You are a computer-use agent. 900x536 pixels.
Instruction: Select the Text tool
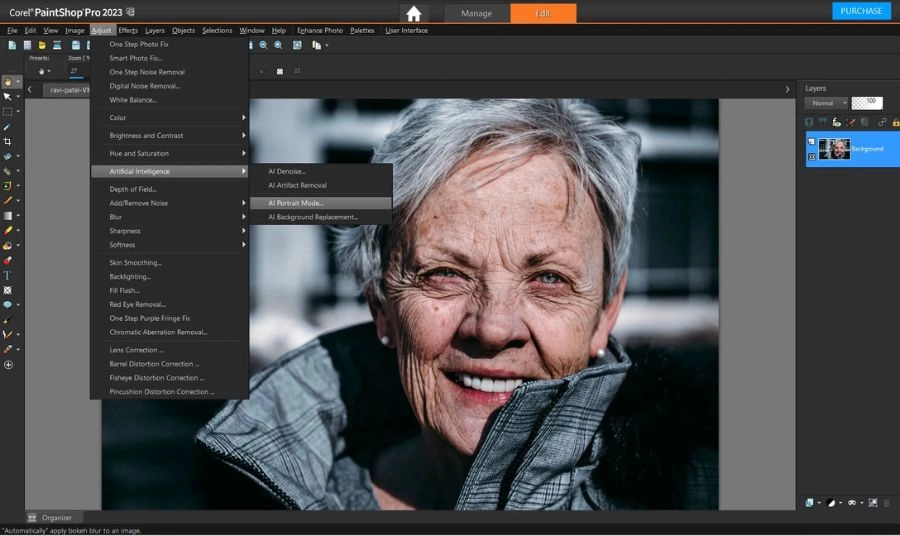point(7,275)
